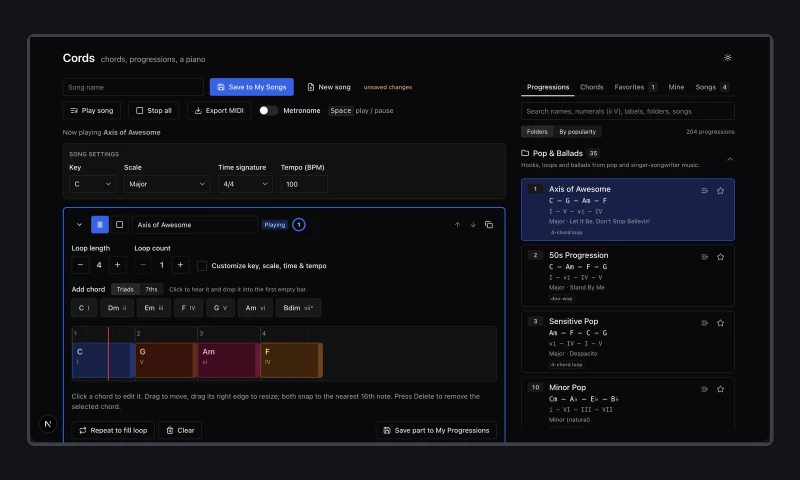Star the Sensitive Pop progression
Screen dimensions: 800x480
click(720, 323)
